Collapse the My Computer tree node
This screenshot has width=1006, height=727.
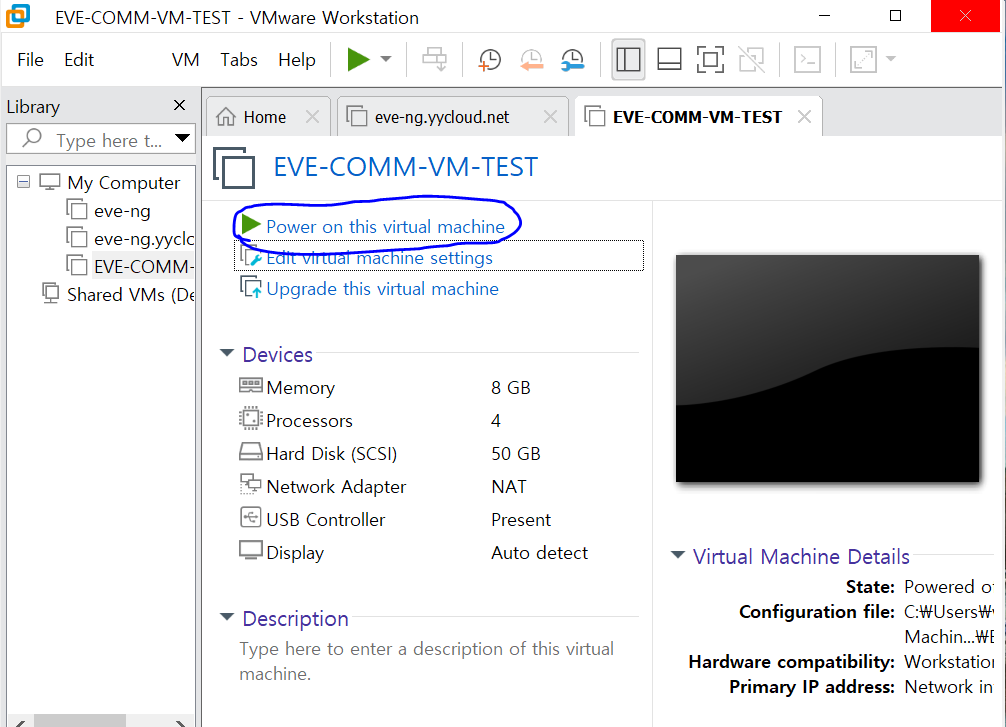[x=23, y=182]
